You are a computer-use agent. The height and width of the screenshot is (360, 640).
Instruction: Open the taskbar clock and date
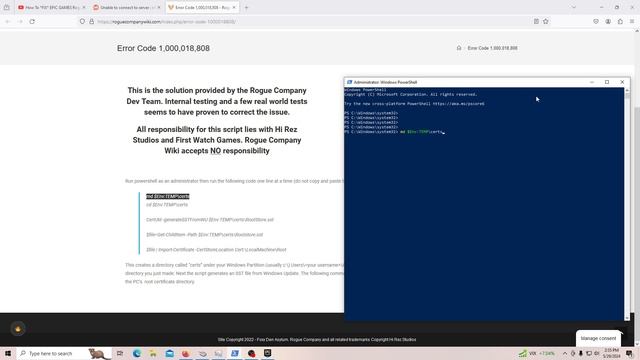click(x=611, y=353)
